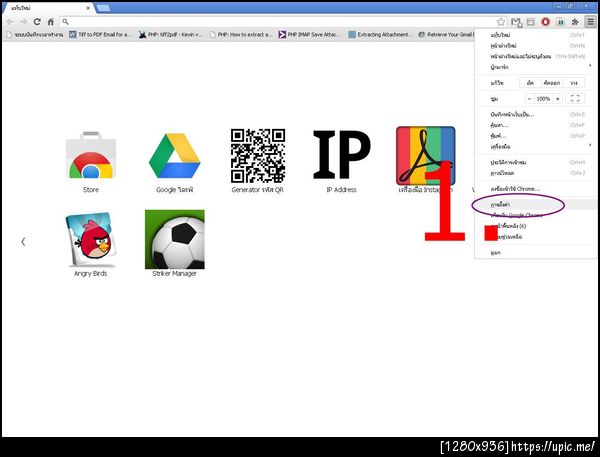Choose Exit (ออก) at menu bottom
This screenshot has width=600, height=457.
coord(536,253)
